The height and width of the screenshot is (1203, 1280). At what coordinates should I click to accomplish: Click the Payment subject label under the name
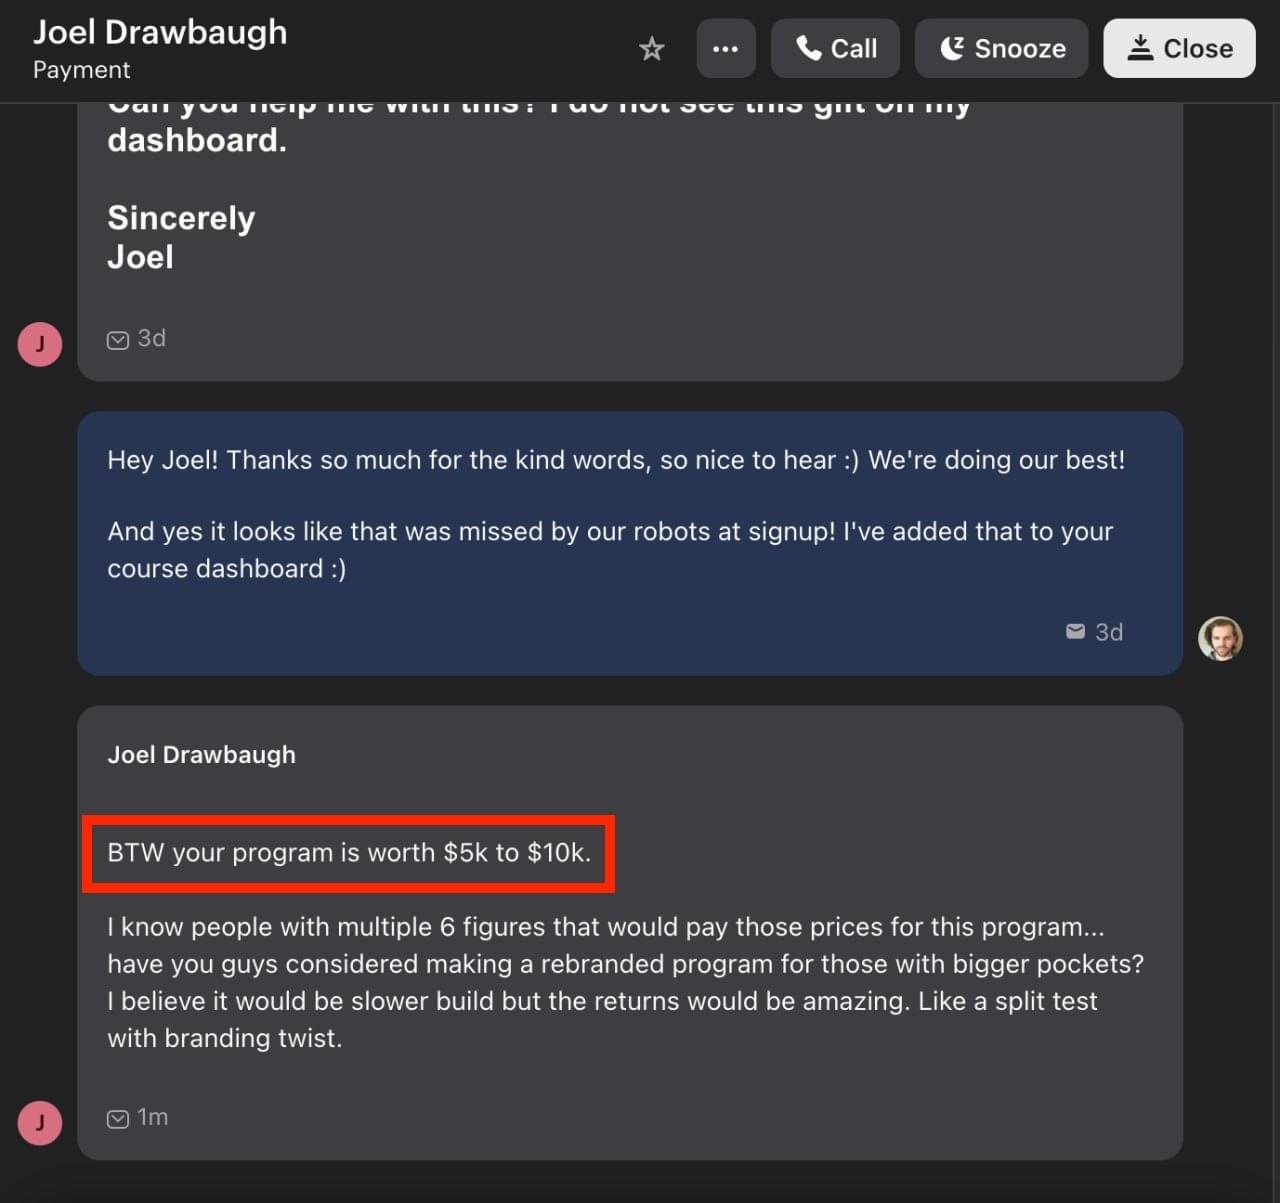pos(81,70)
